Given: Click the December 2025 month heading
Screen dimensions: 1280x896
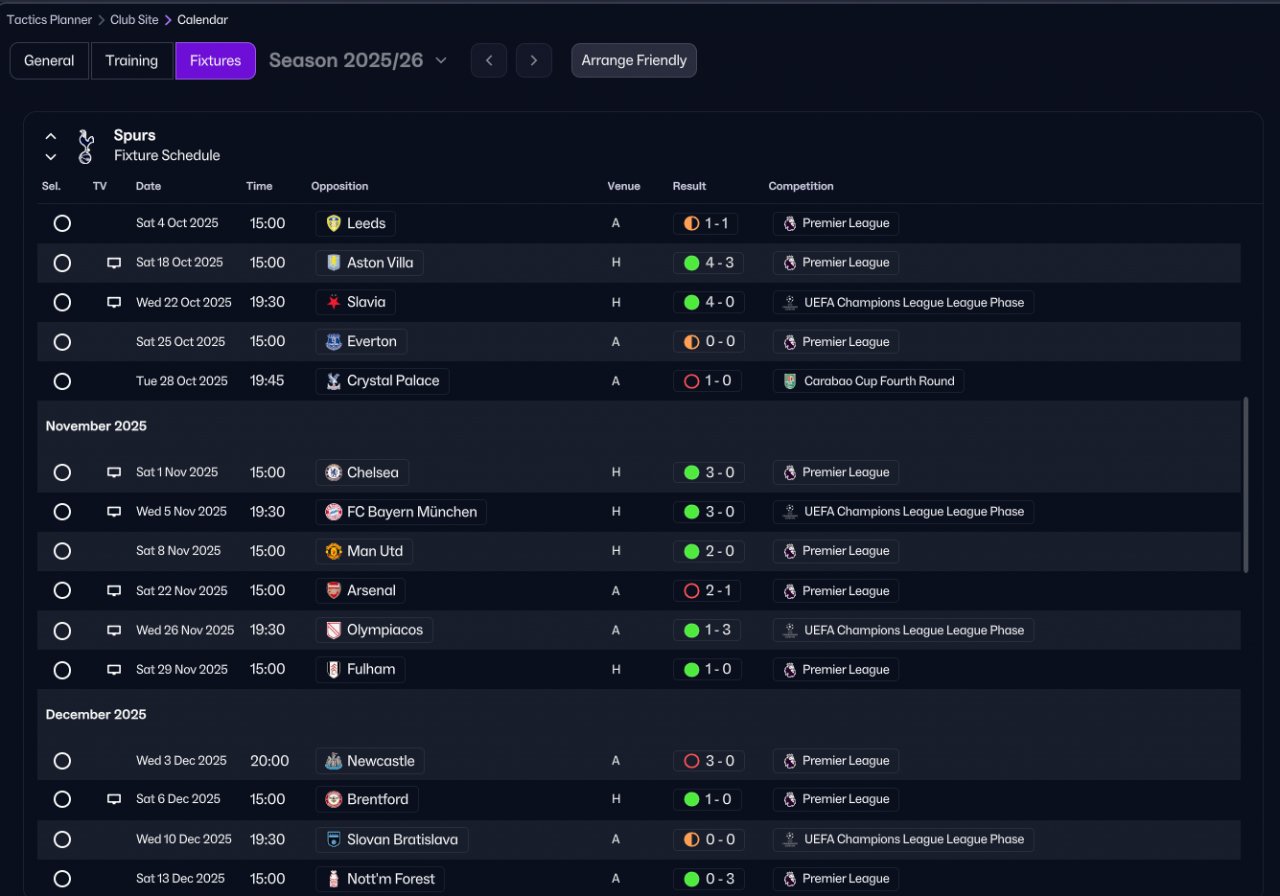Looking at the screenshot, I should tap(96, 714).
